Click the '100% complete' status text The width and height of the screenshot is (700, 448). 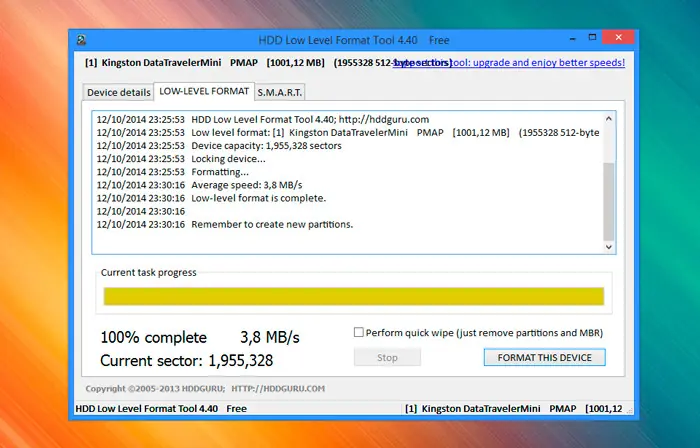(154, 337)
